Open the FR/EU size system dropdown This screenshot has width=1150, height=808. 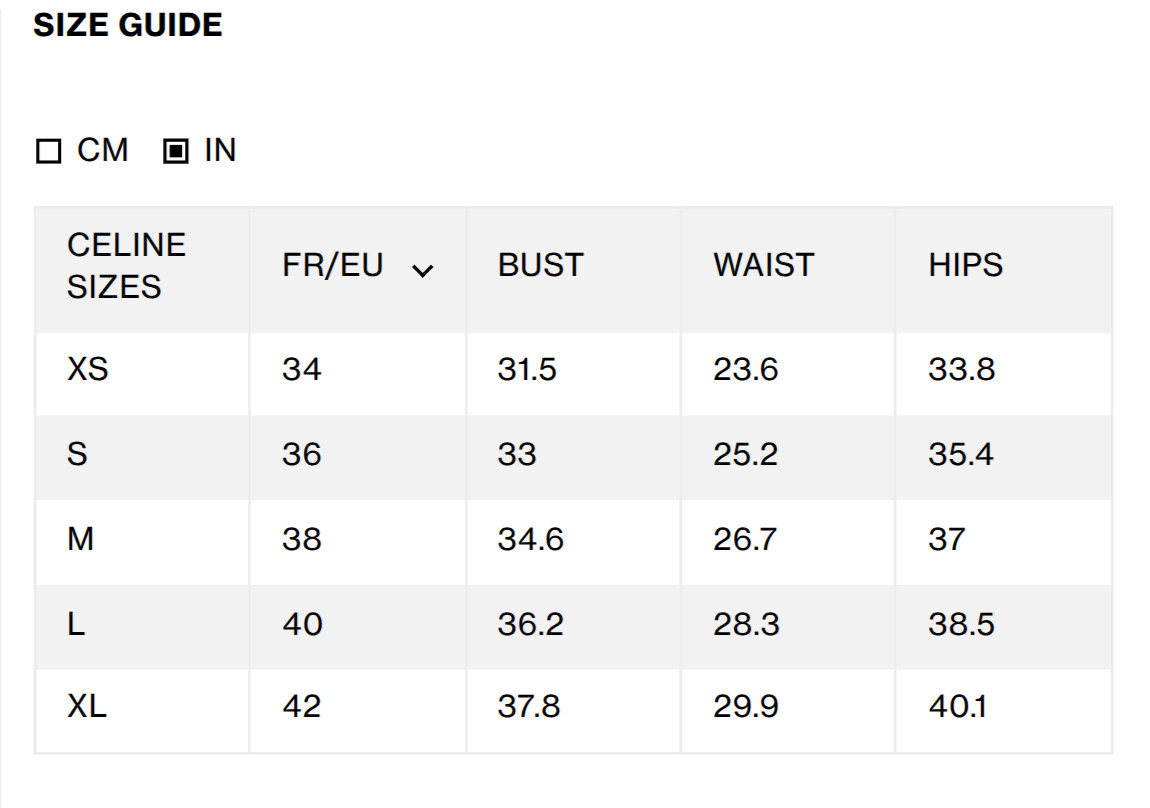click(x=358, y=265)
